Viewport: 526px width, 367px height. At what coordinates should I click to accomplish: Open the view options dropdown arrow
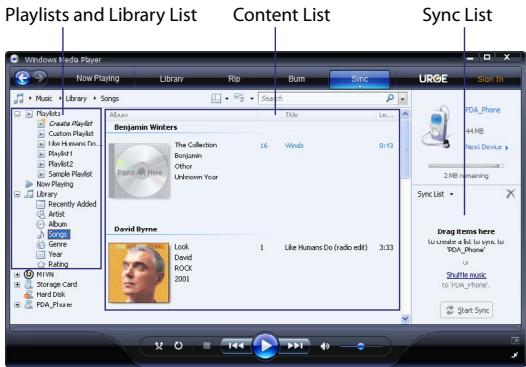point(252,99)
